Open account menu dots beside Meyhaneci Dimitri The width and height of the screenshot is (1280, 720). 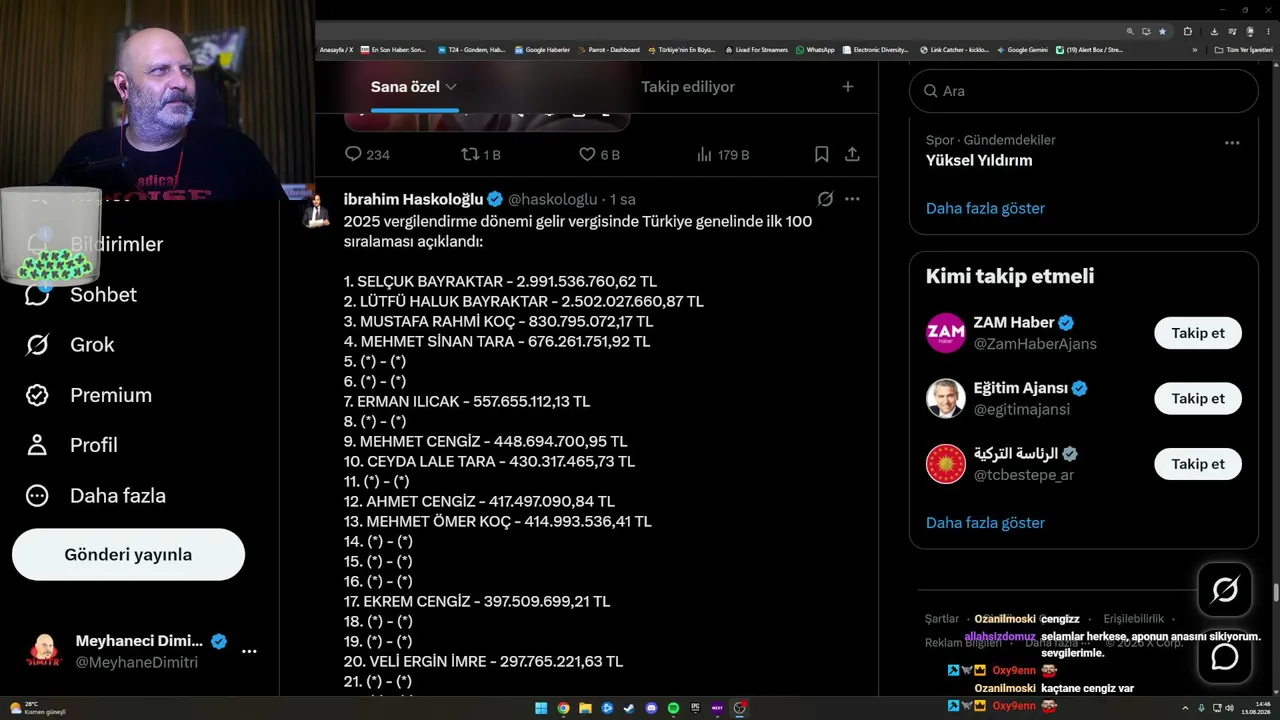coord(249,651)
